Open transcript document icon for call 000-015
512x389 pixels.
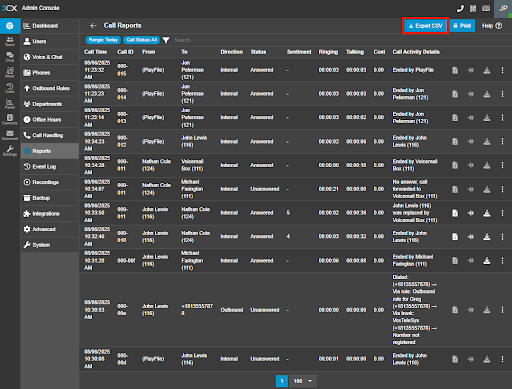click(455, 70)
